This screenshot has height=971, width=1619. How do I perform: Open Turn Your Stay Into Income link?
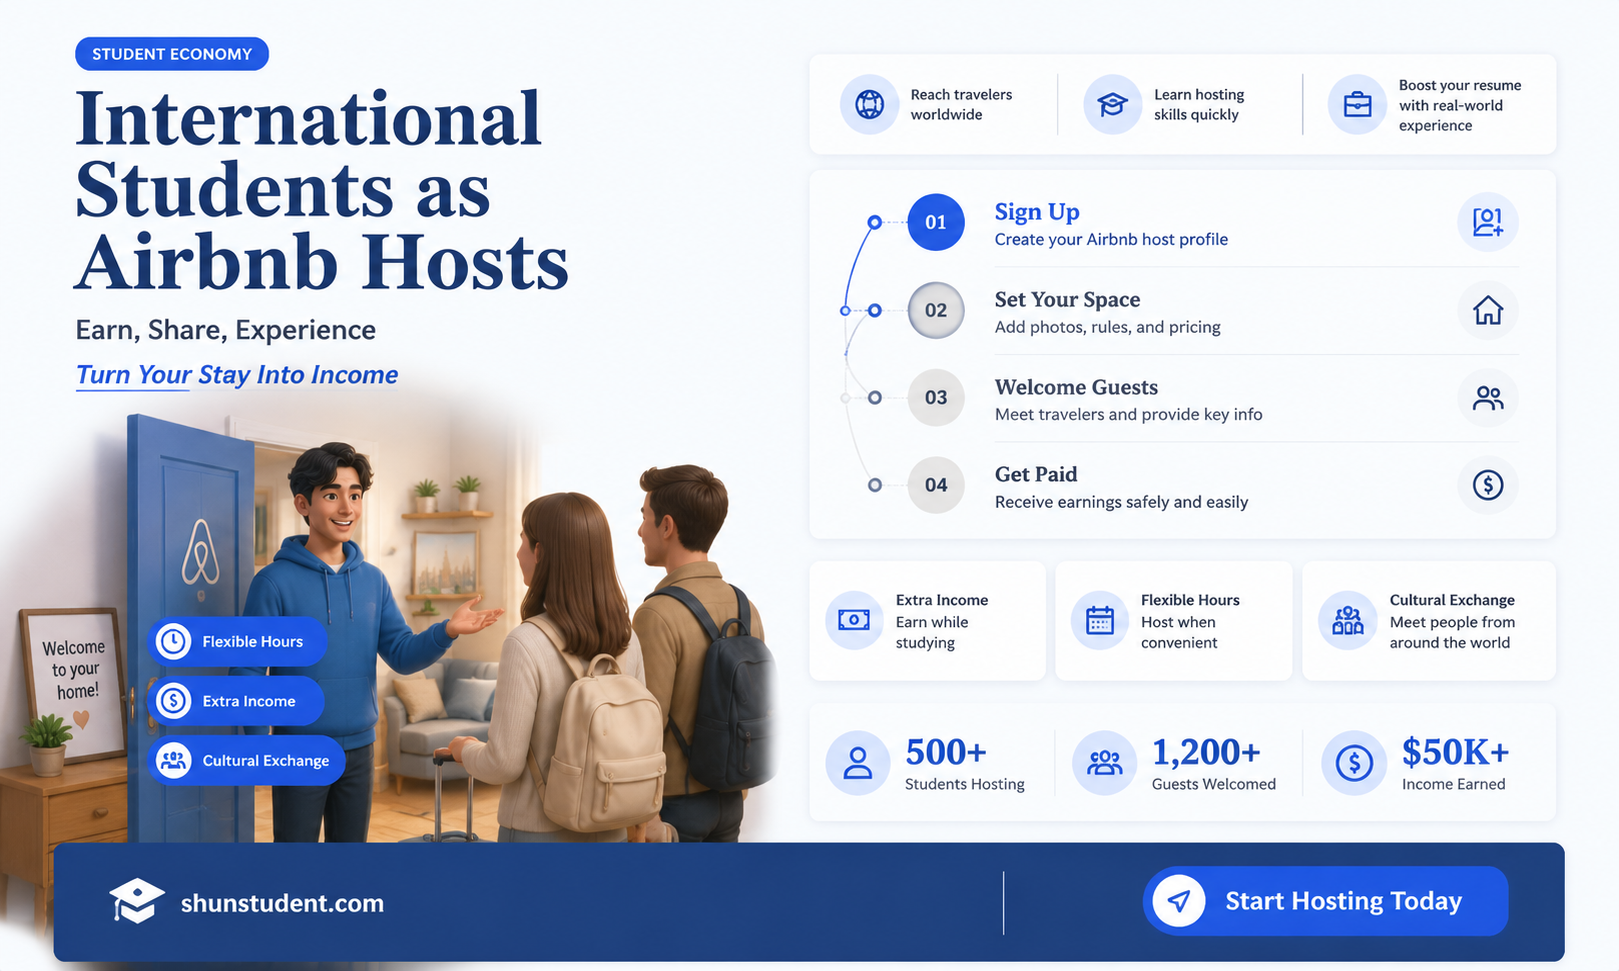coord(237,375)
